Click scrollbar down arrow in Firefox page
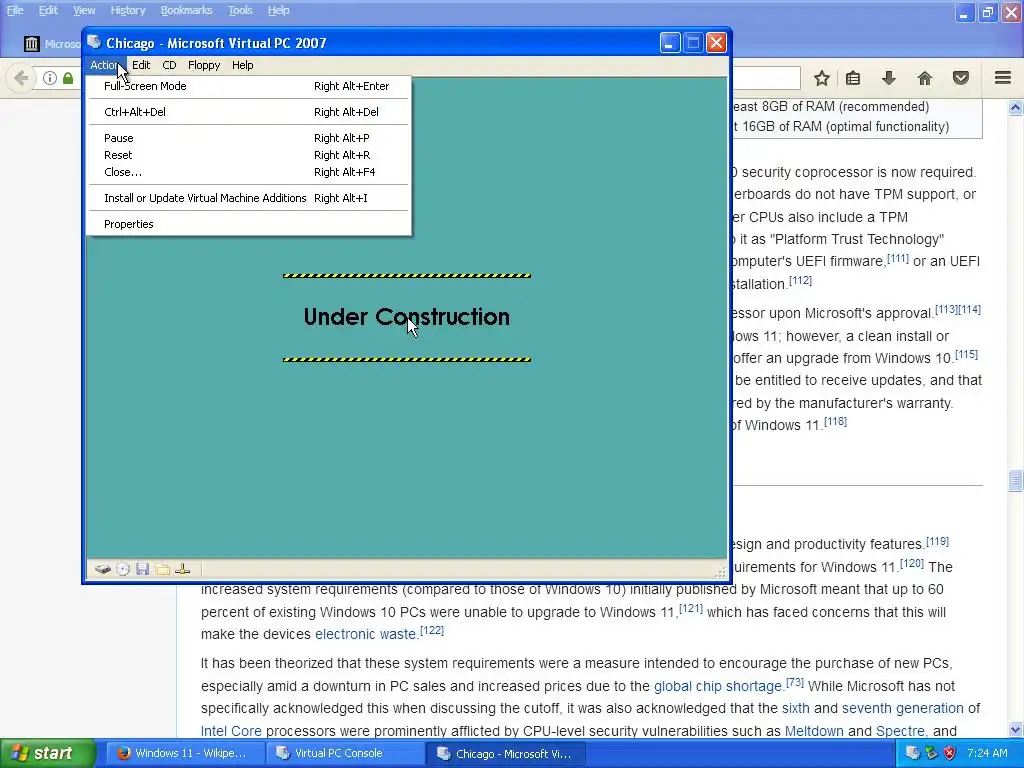This screenshot has height=768, width=1024. point(1016,729)
